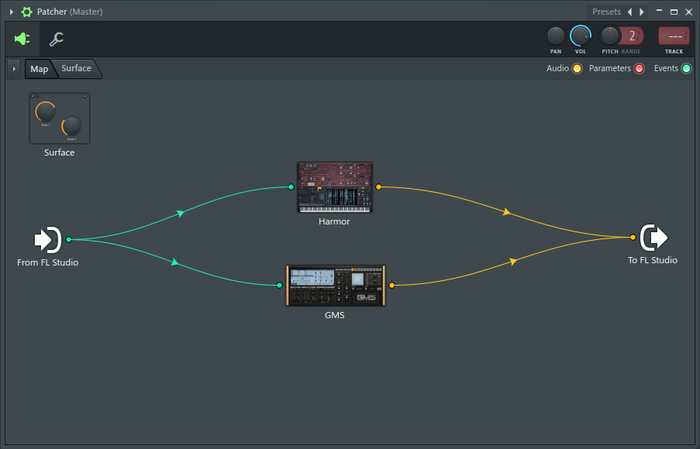Screen dimensions: 700x449
Task: Expand the arrow left of Map tab
Action: (x=14, y=69)
